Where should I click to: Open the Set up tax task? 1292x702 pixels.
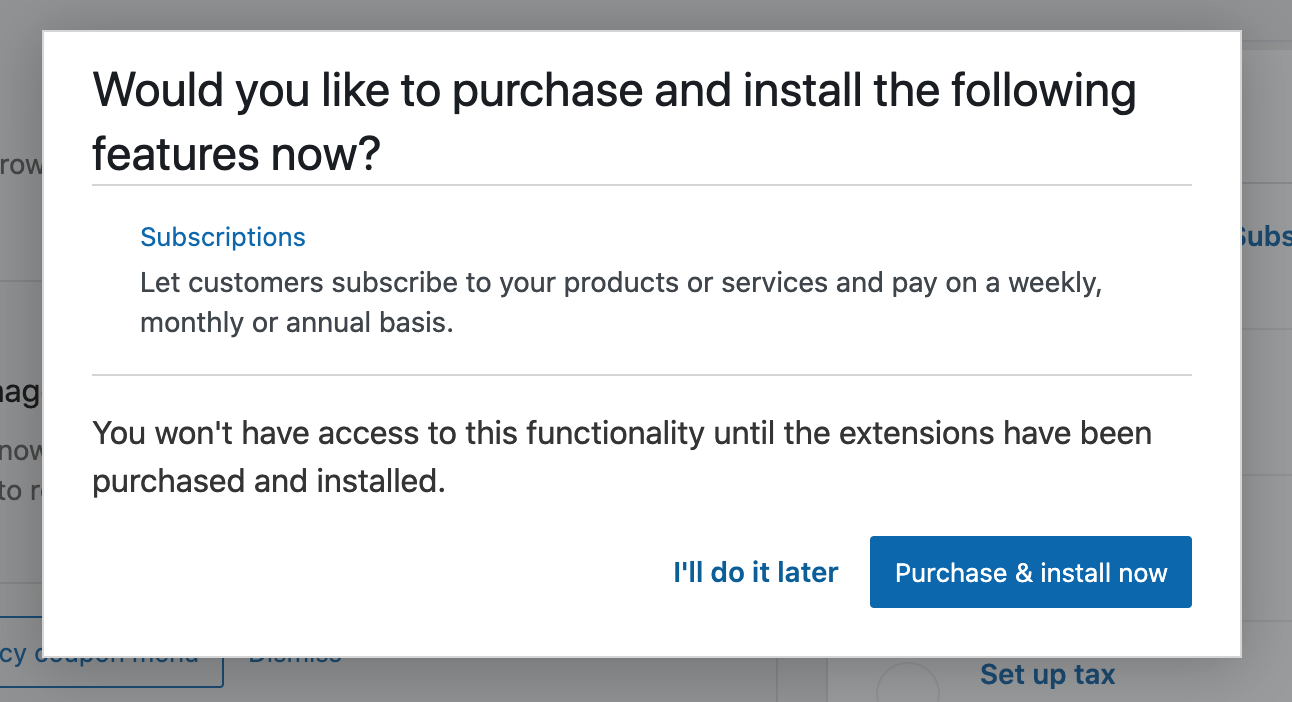tap(1047, 675)
